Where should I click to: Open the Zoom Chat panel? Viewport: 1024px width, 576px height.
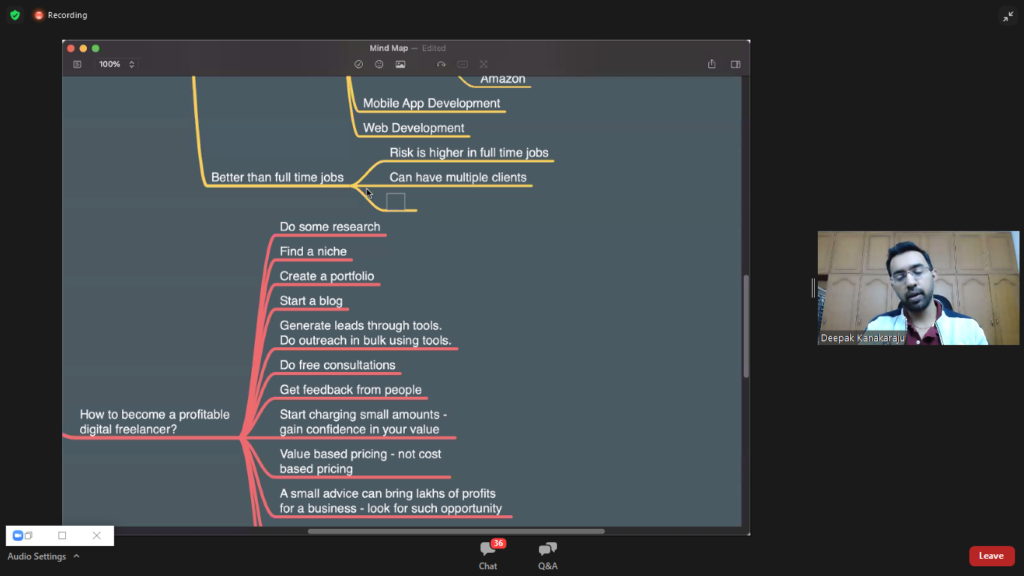coord(487,554)
